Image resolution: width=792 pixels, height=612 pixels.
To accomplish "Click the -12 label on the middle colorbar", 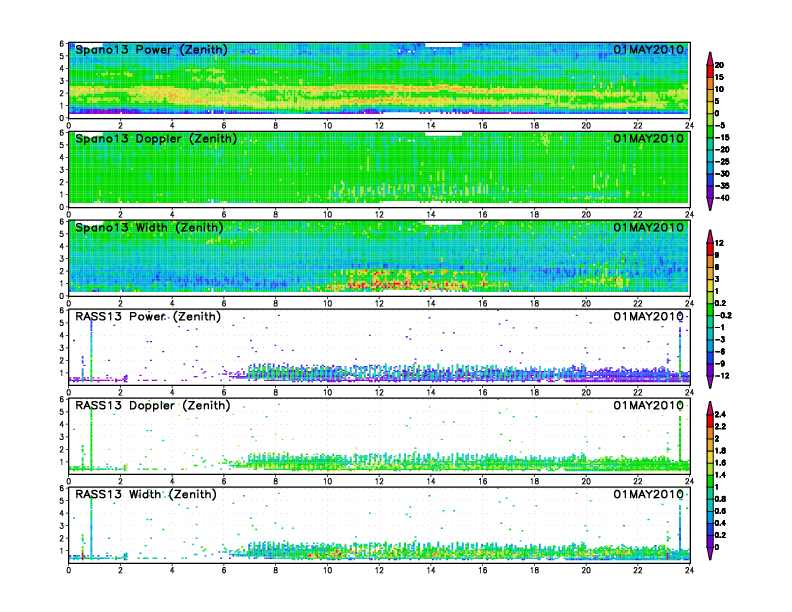I will pyautogui.click(x=722, y=376).
